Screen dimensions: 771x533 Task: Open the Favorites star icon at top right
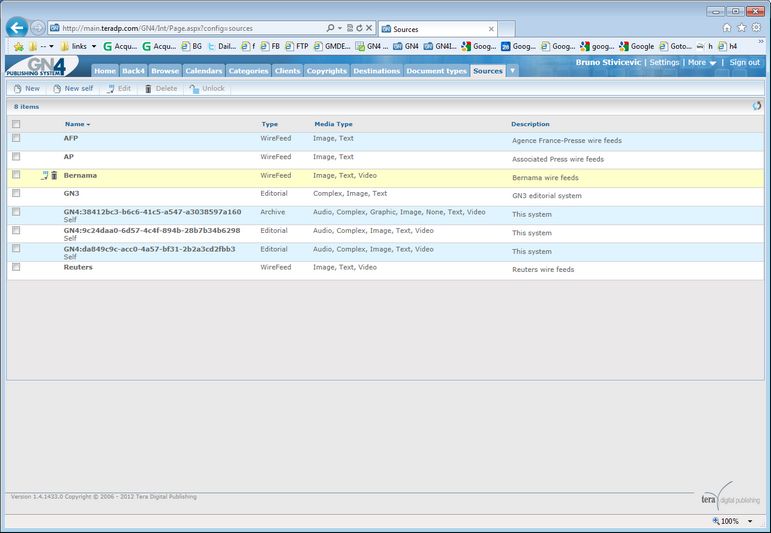(741, 28)
